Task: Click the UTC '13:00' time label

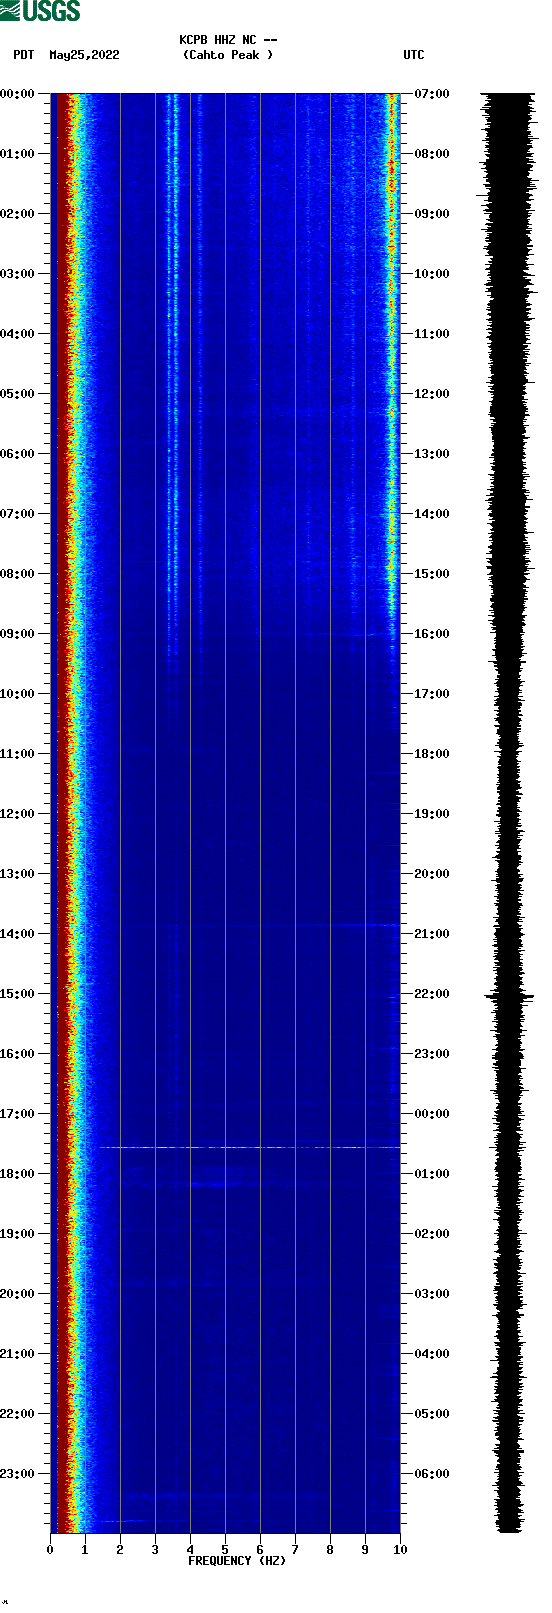Action: click(432, 454)
